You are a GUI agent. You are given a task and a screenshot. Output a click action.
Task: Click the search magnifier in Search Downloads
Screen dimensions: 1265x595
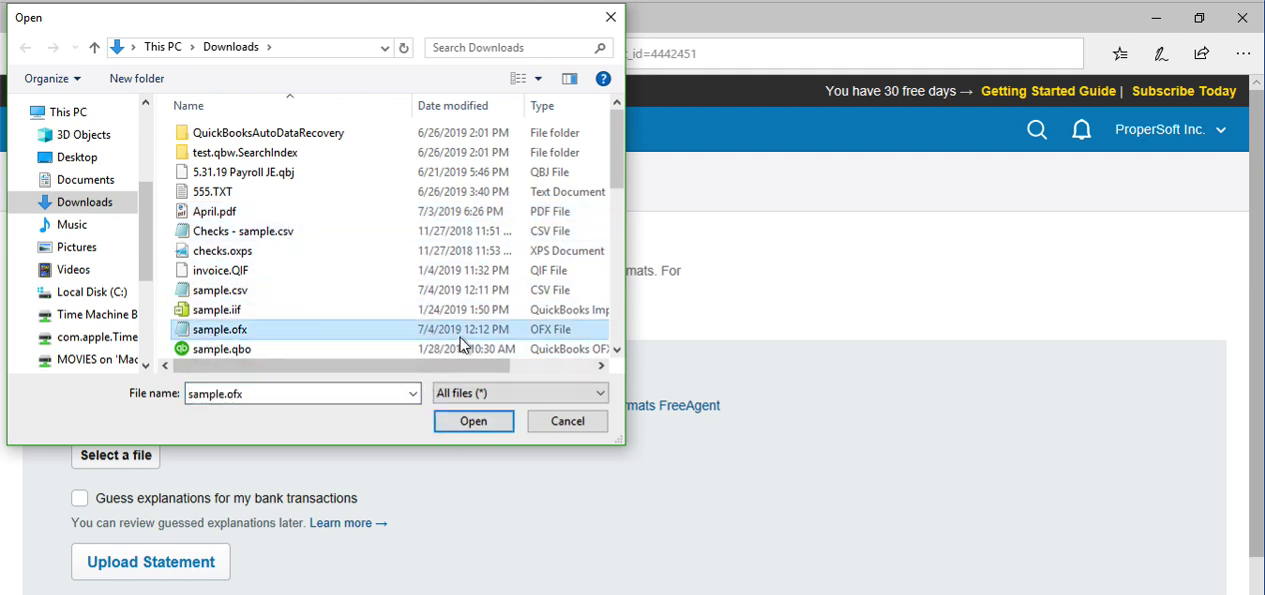(600, 48)
